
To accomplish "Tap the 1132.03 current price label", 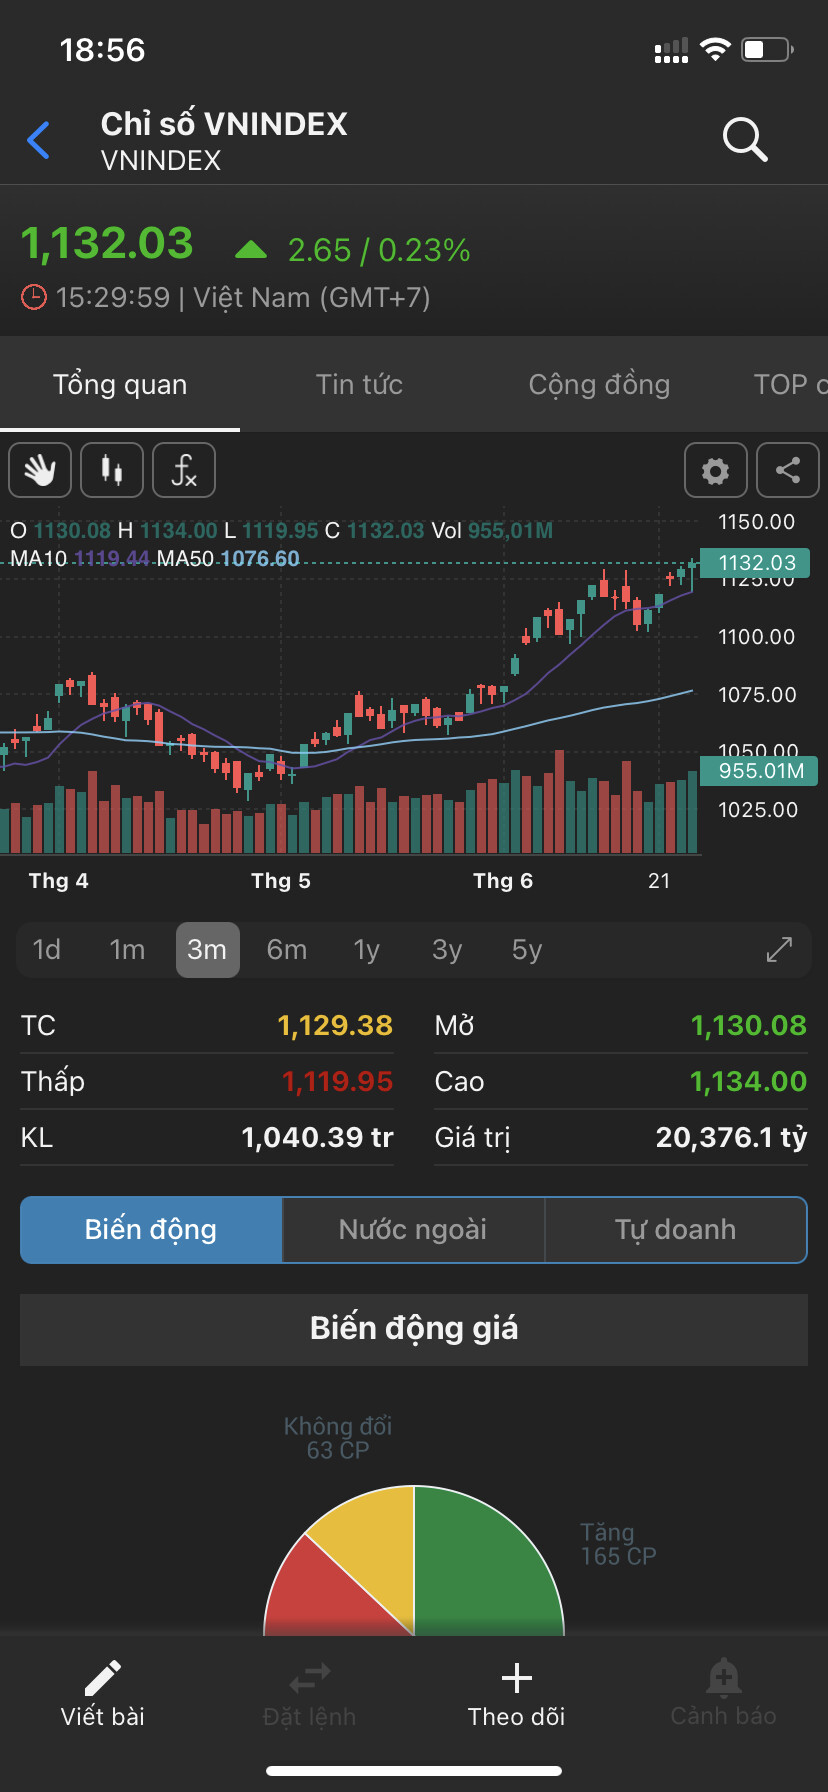I will (x=756, y=563).
